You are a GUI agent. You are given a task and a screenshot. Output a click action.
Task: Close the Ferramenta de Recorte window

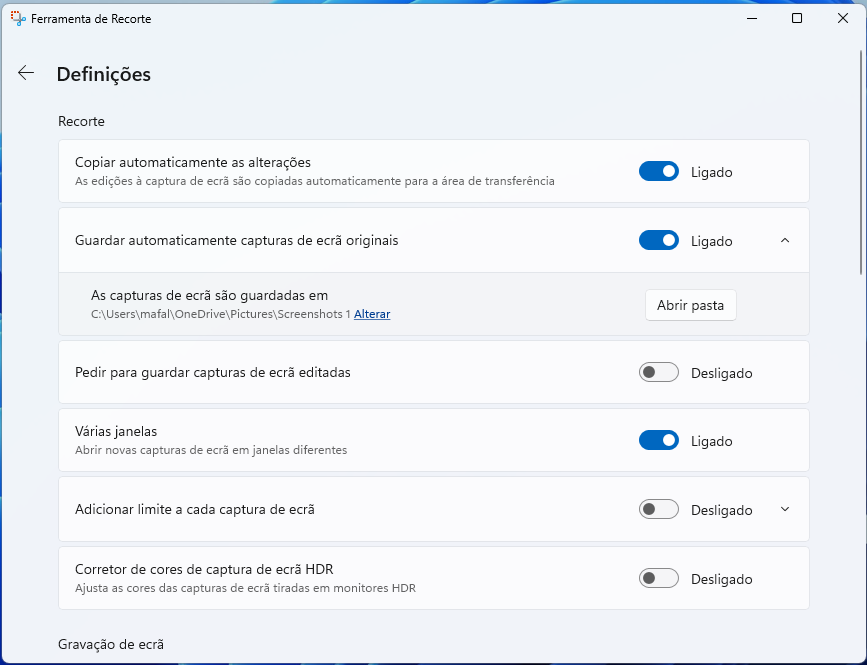(x=843, y=18)
